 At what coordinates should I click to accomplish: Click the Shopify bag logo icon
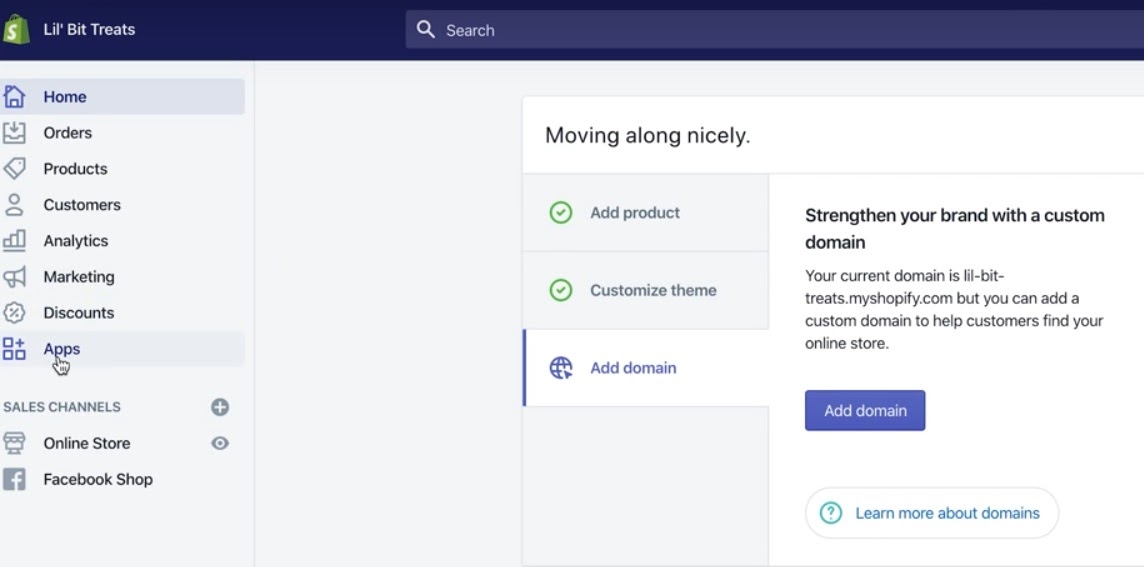16,30
